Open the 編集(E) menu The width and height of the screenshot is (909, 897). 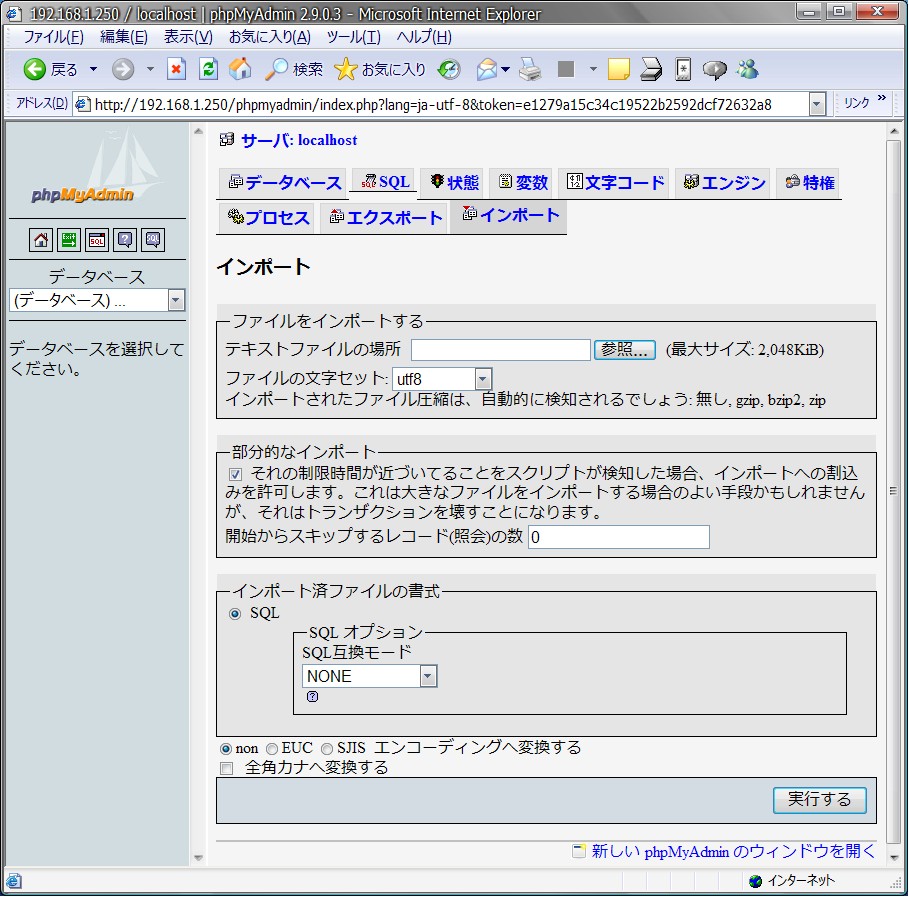[x=123, y=37]
